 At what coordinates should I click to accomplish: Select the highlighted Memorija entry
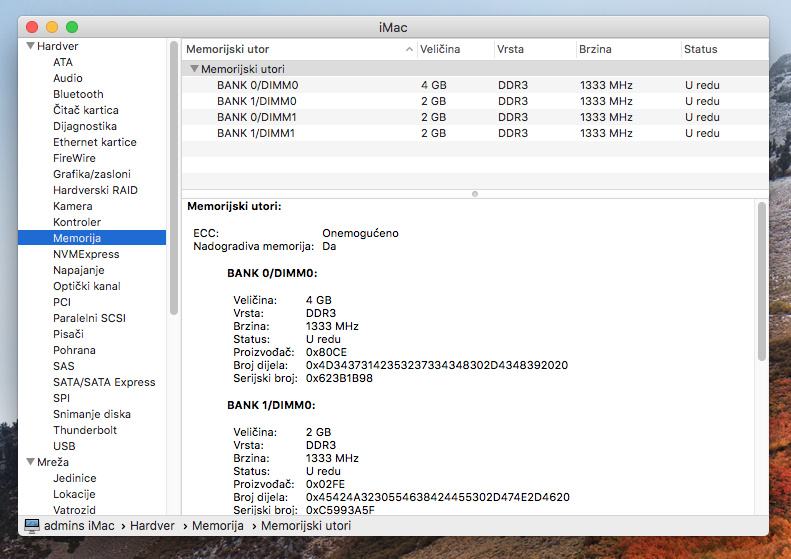pos(92,238)
